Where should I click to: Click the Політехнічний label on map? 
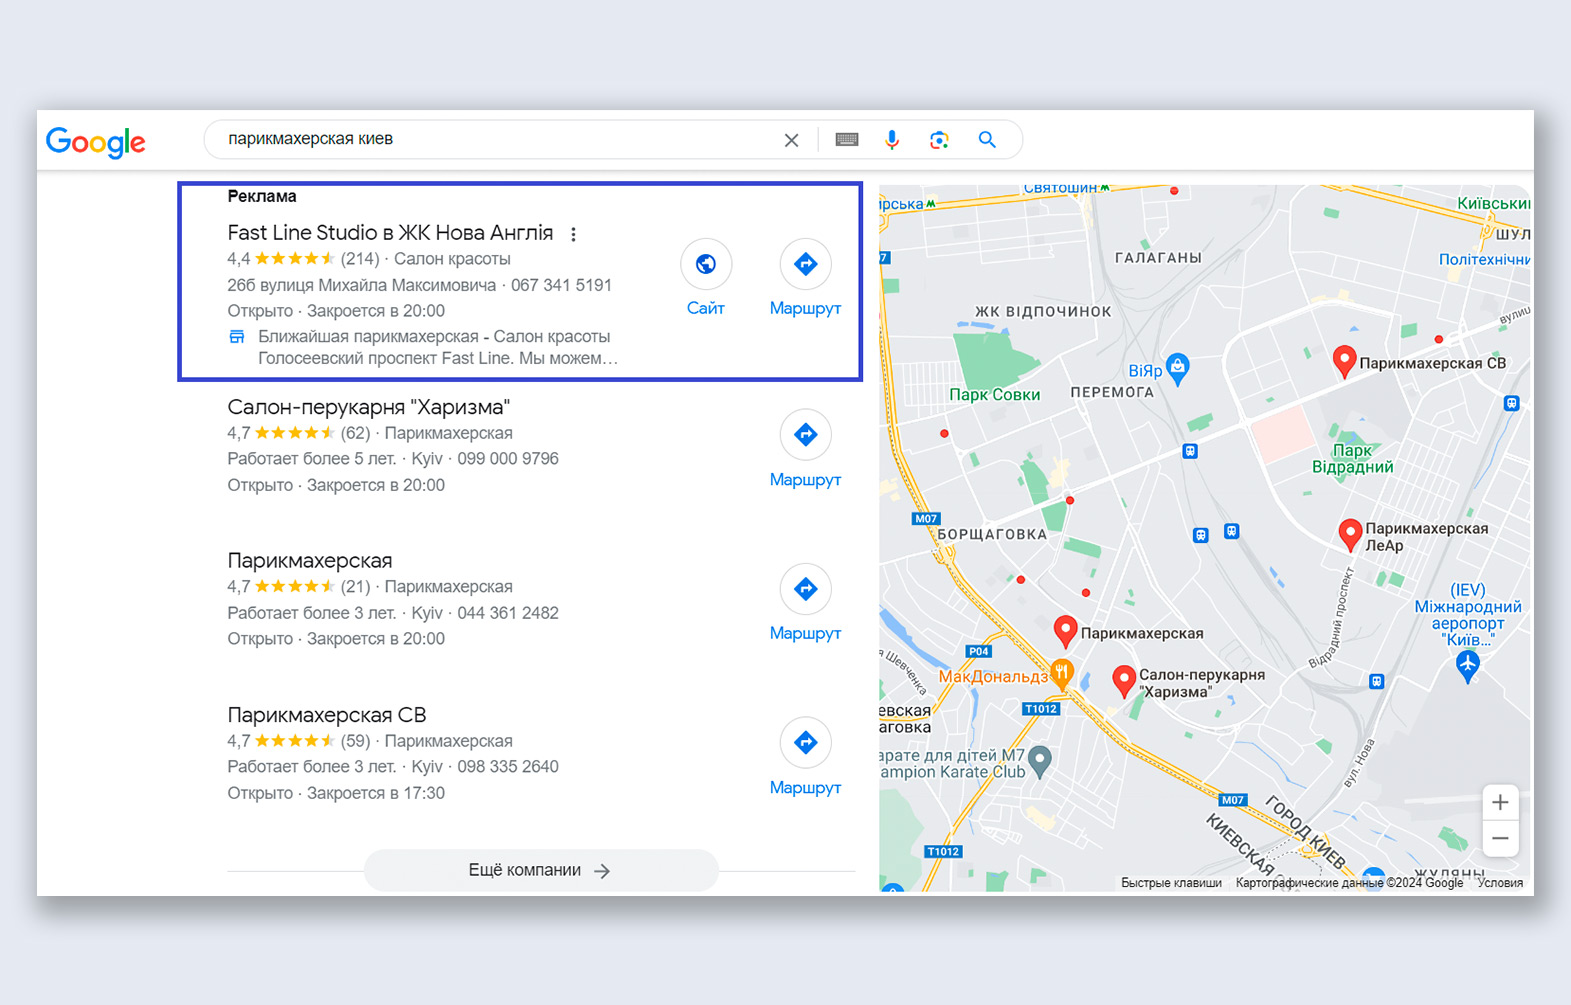1484,260
